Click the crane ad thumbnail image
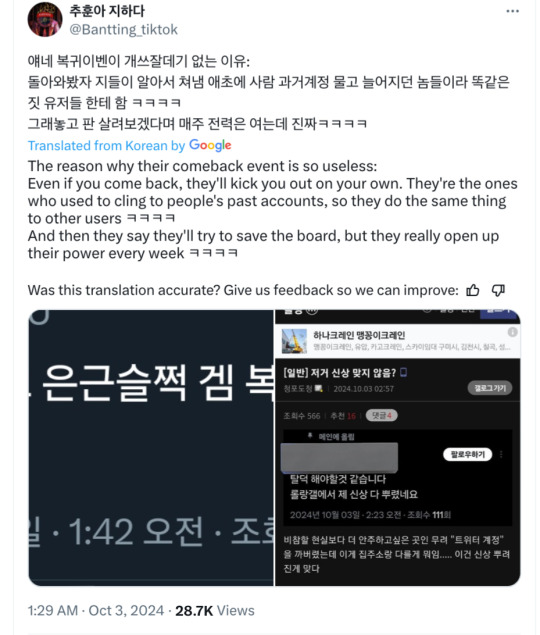Viewport: 540px width, 635px height. (x=294, y=341)
